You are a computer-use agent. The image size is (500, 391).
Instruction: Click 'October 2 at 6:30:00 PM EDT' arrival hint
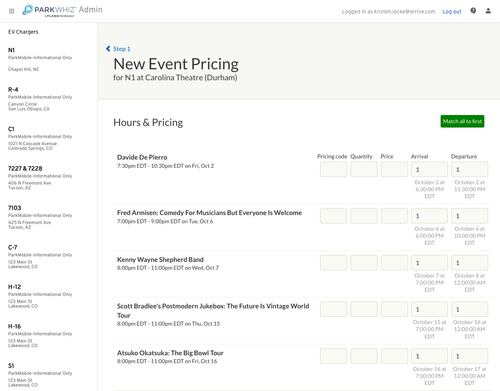[x=429, y=189]
